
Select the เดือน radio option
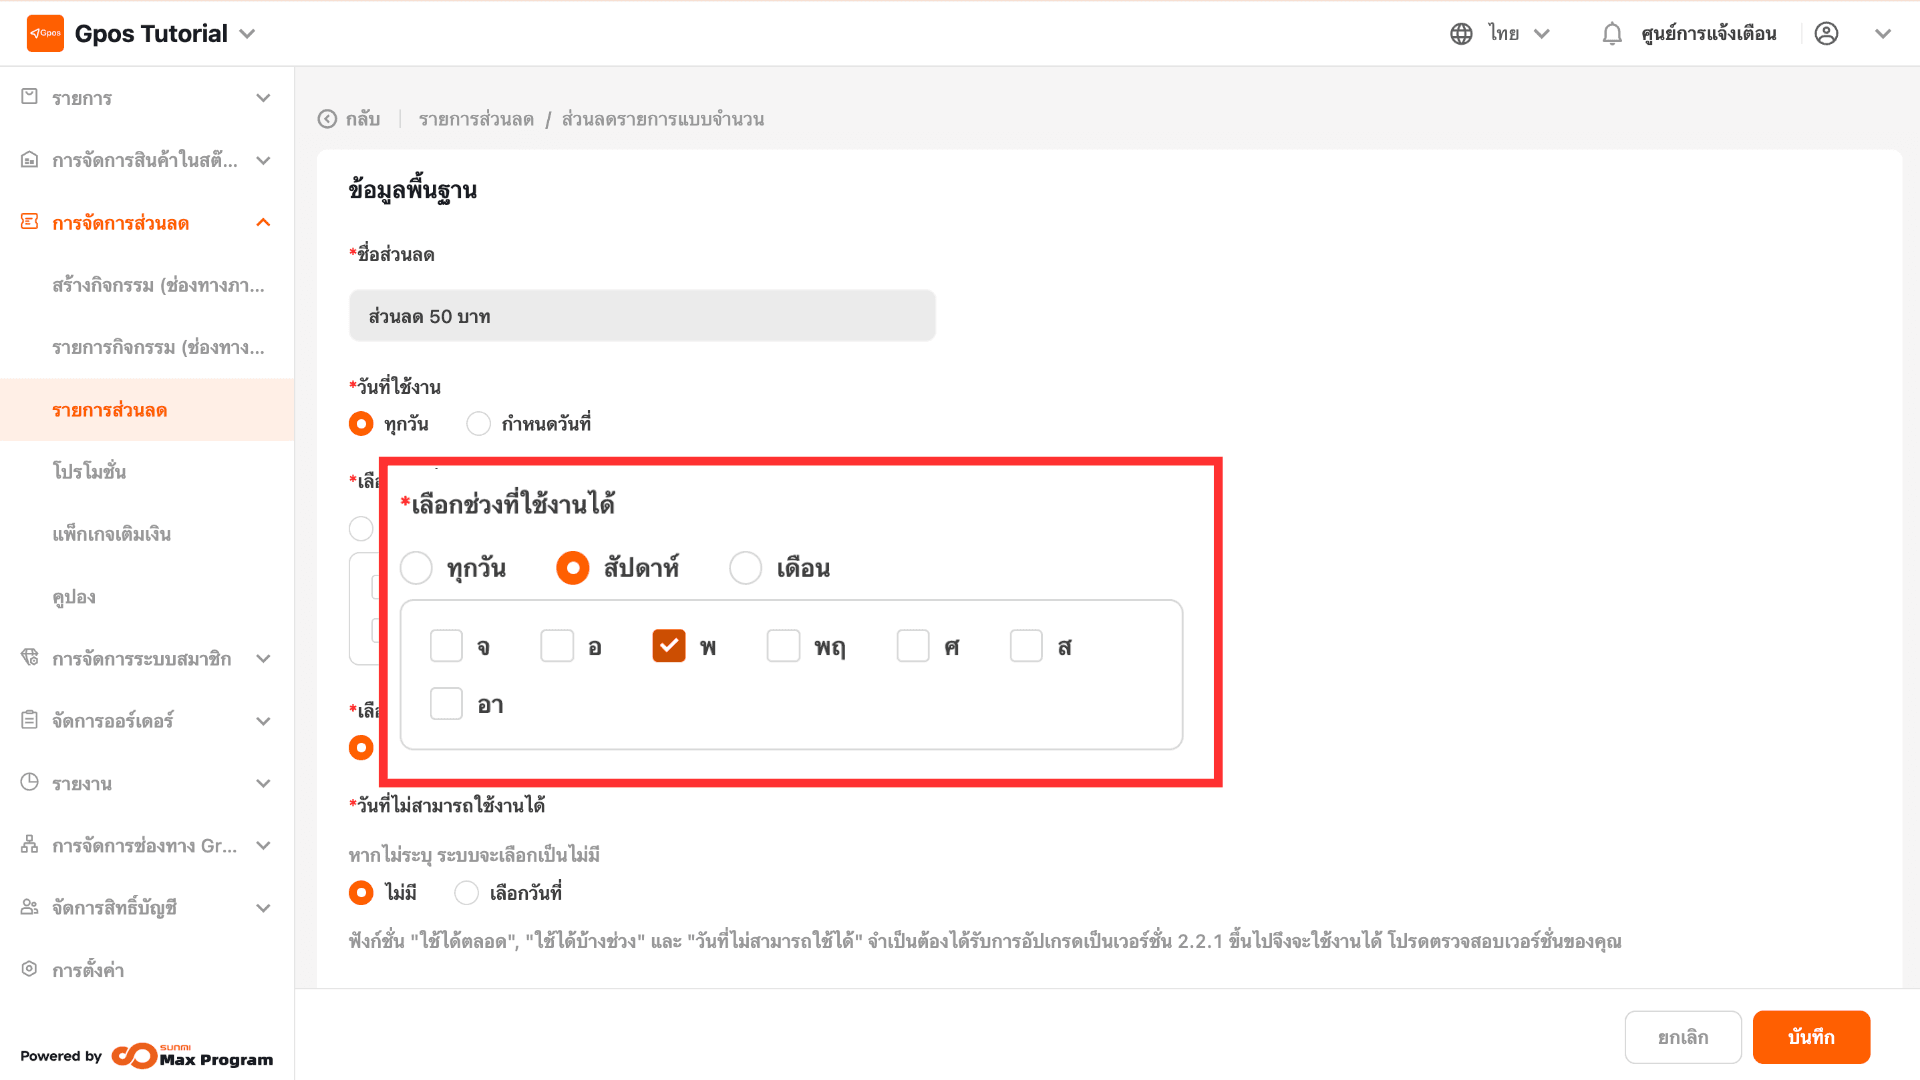745,568
